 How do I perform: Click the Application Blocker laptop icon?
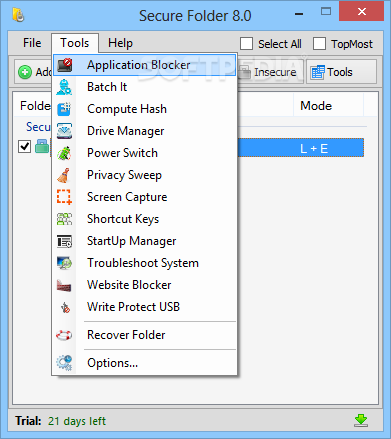tap(64, 65)
